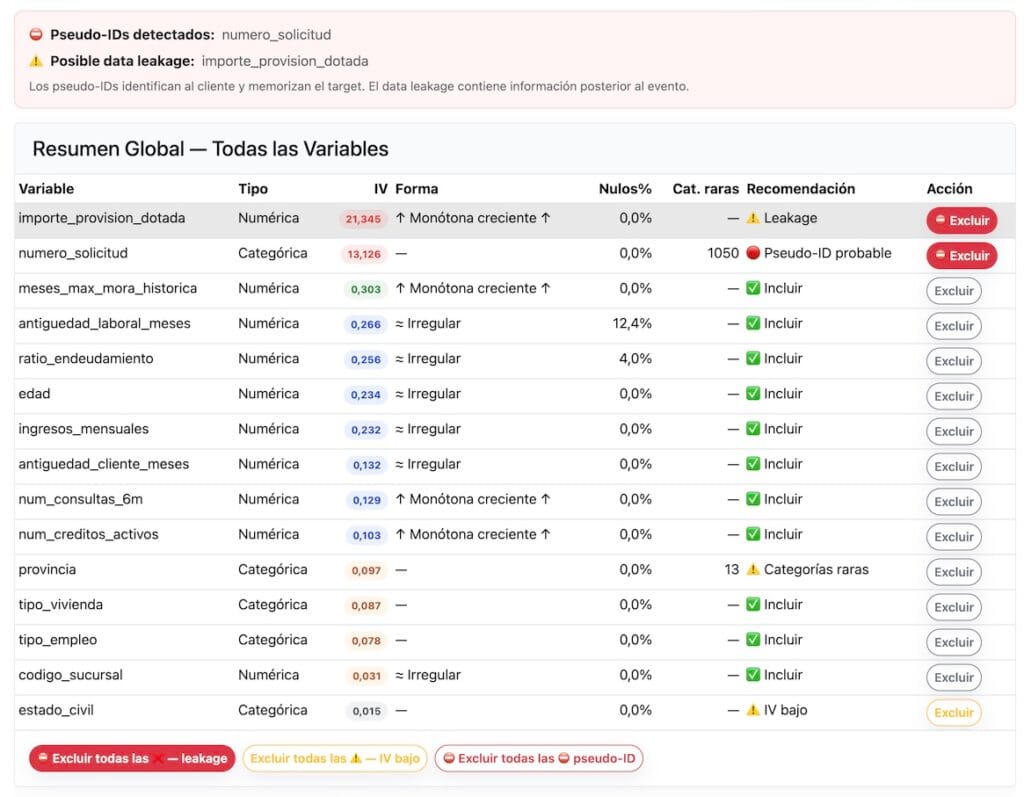The image size is (1024, 797).
Task: Select the provincia variable name
Action: click(x=47, y=570)
